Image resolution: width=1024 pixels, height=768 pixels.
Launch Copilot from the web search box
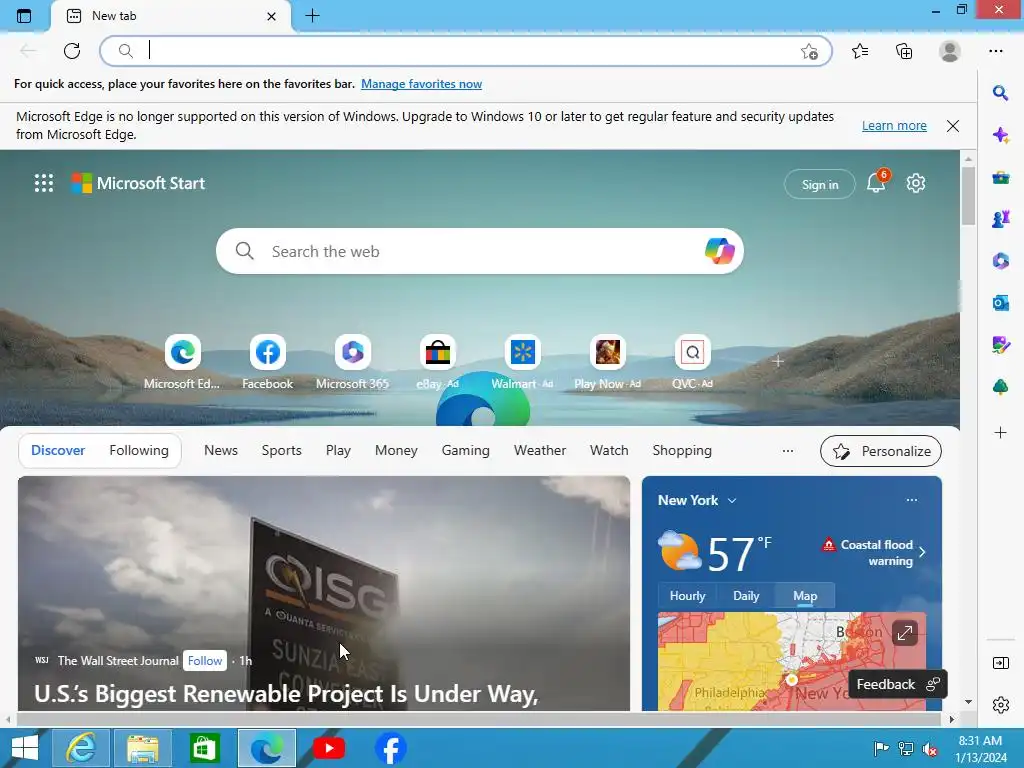[719, 251]
